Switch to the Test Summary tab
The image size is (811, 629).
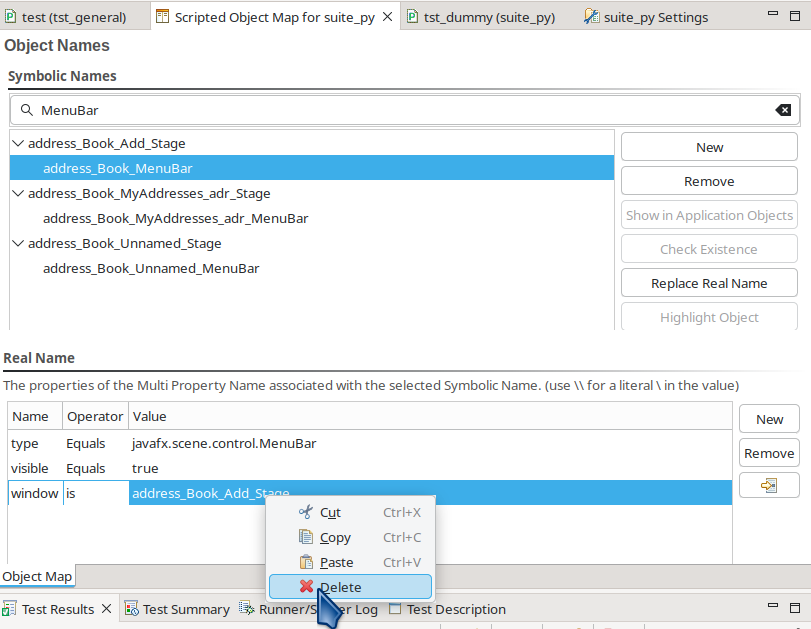point(185,609)
